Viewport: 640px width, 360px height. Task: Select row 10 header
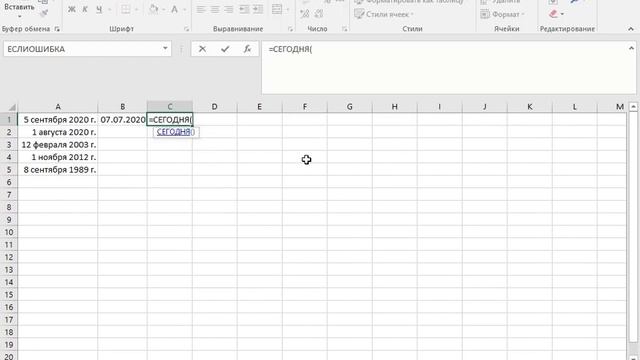pos(9,232)
